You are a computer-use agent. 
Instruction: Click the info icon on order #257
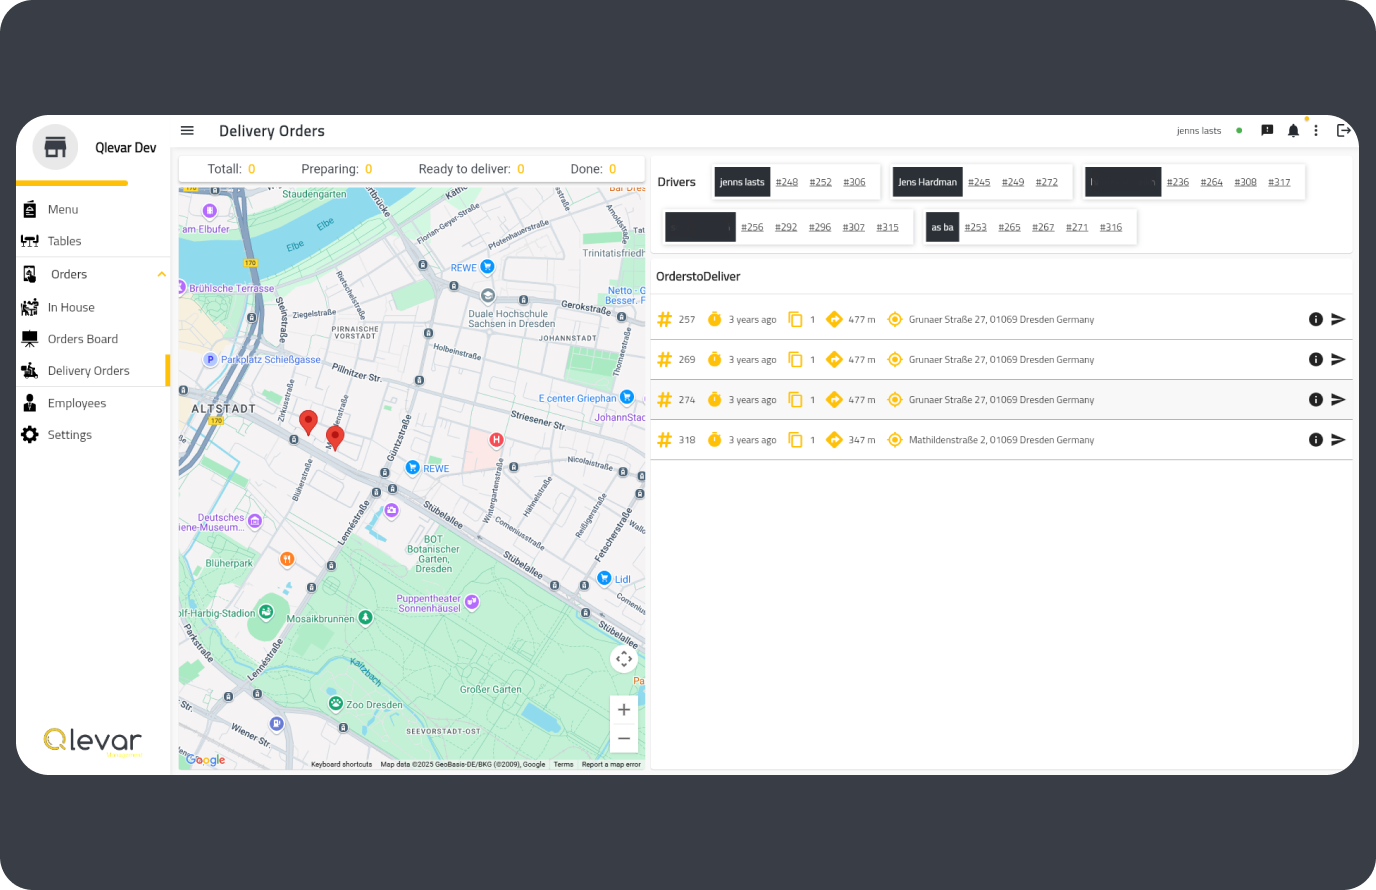click(x=1316, y=319)
